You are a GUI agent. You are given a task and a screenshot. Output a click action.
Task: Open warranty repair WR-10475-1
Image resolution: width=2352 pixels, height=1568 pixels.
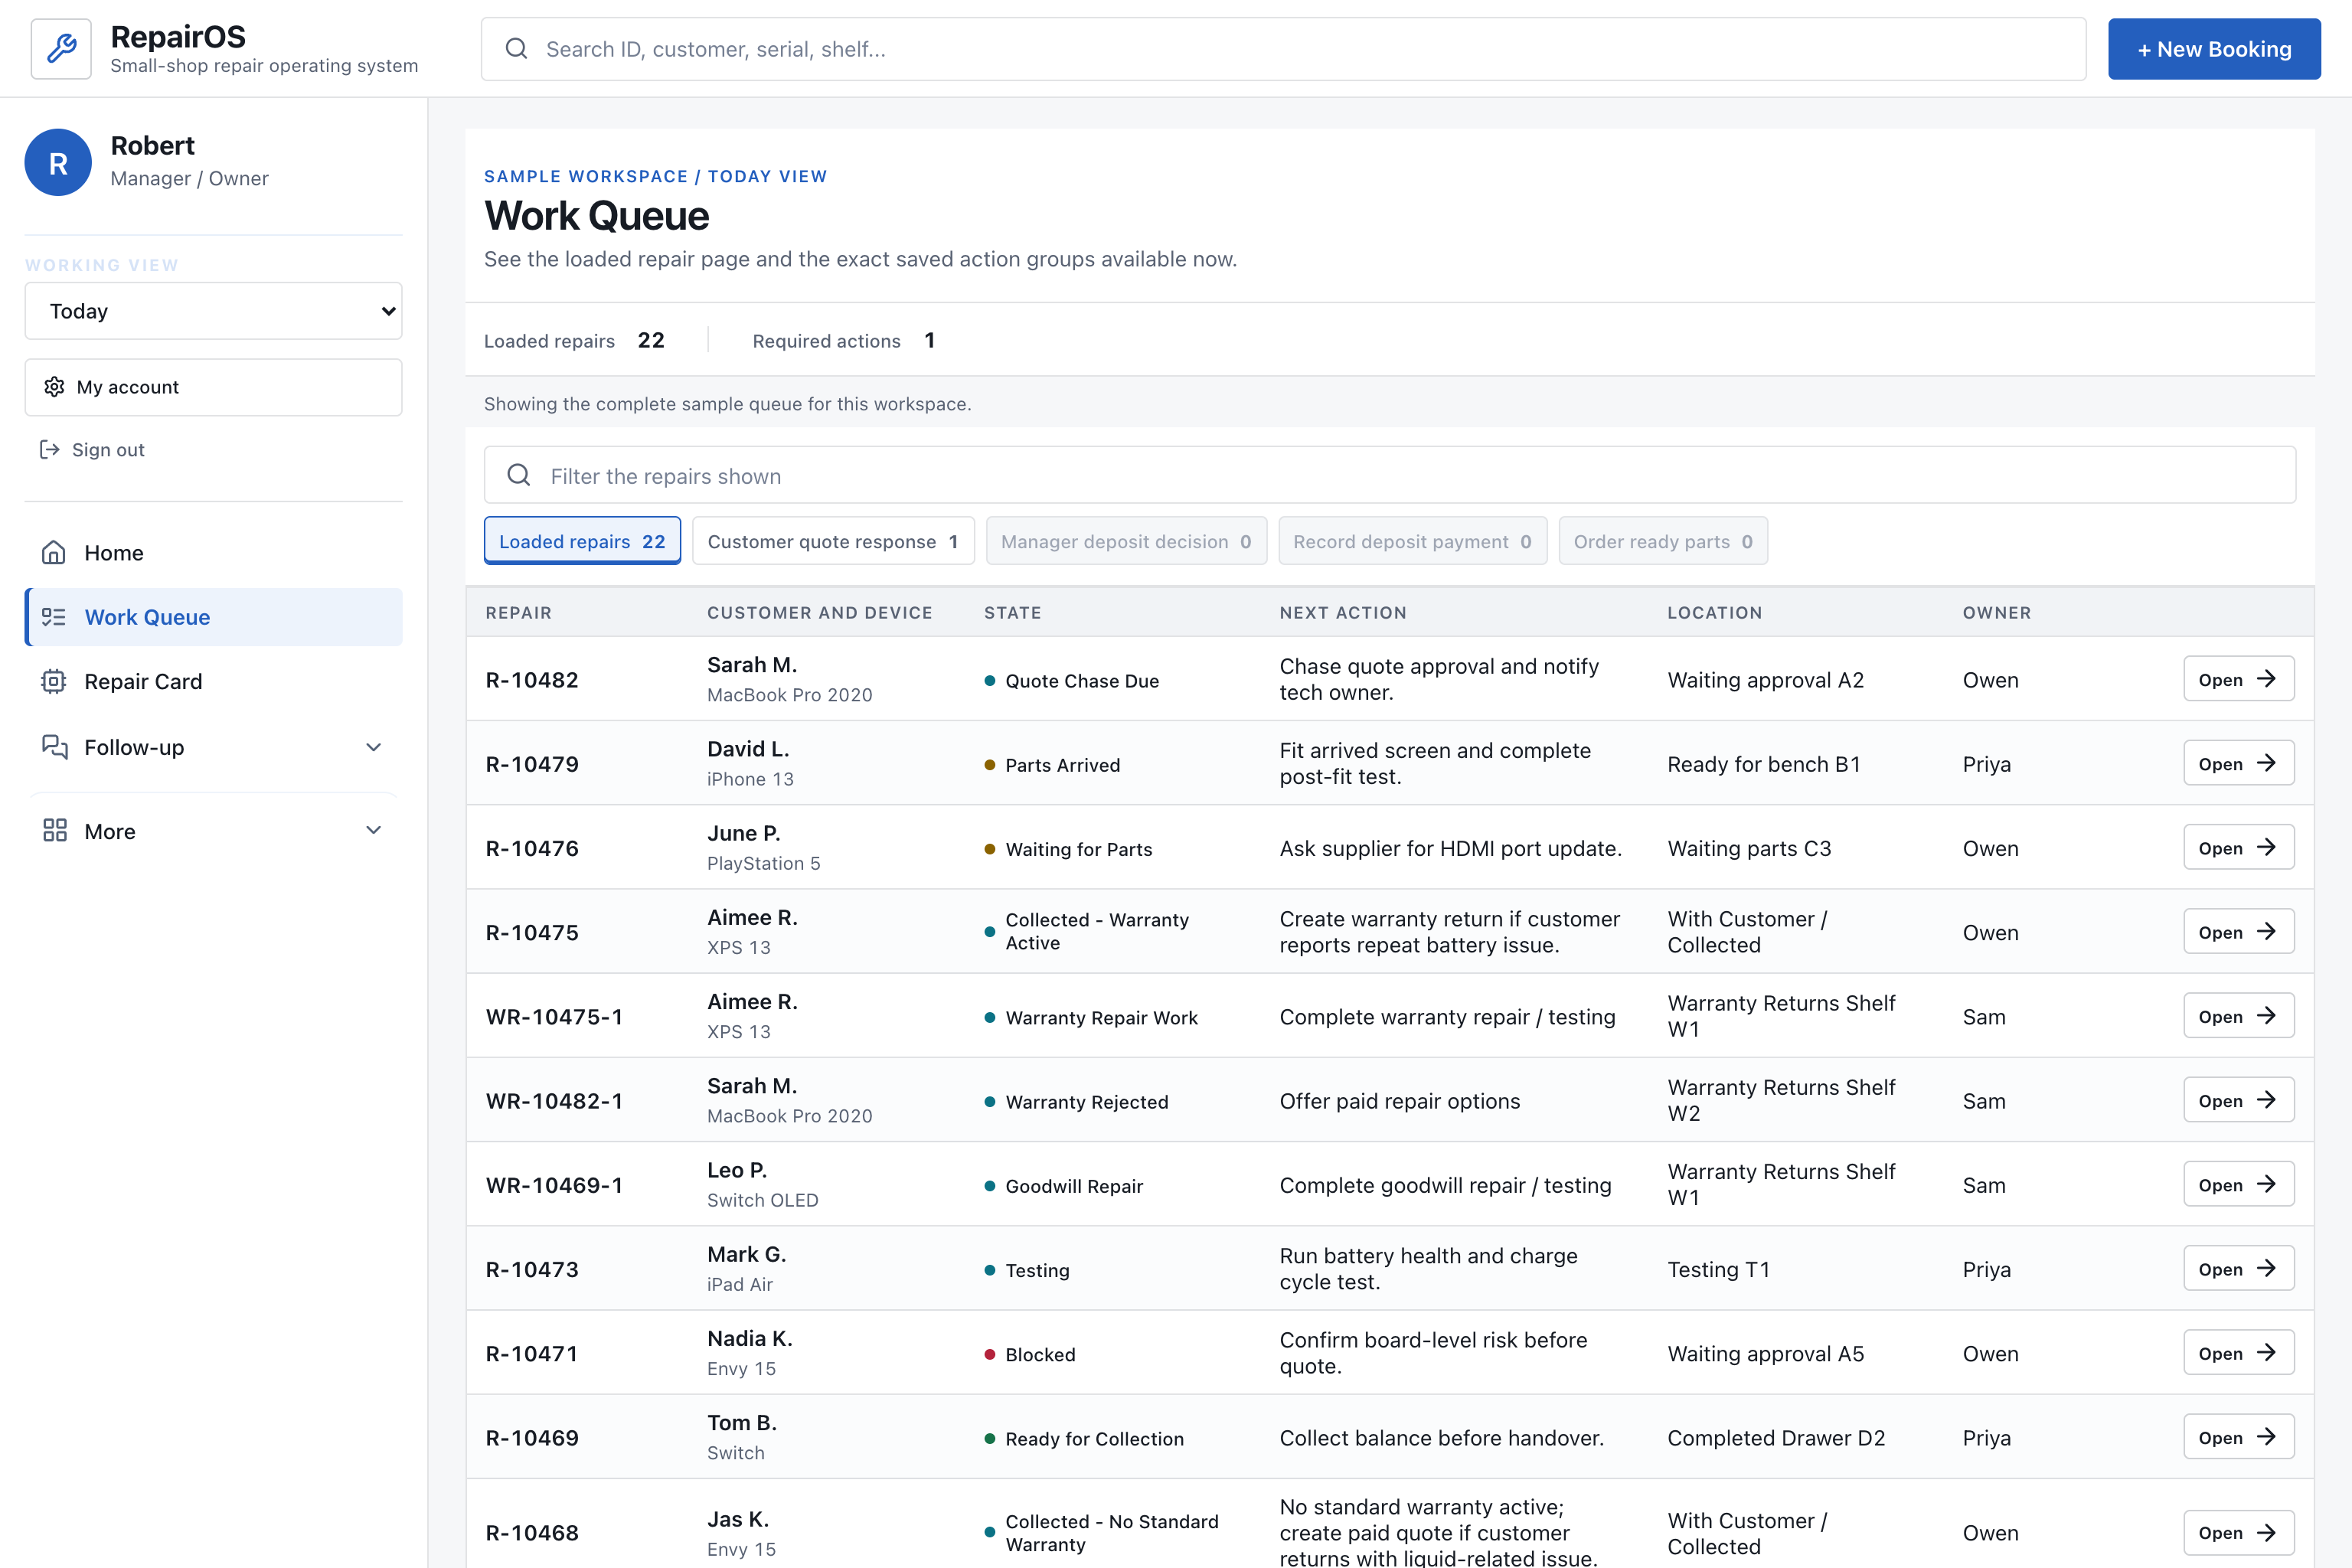tap(2238, 1016)
